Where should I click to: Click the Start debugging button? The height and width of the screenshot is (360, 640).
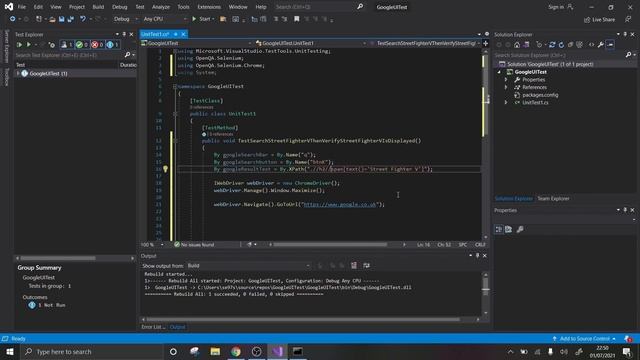tap(202, 19)
